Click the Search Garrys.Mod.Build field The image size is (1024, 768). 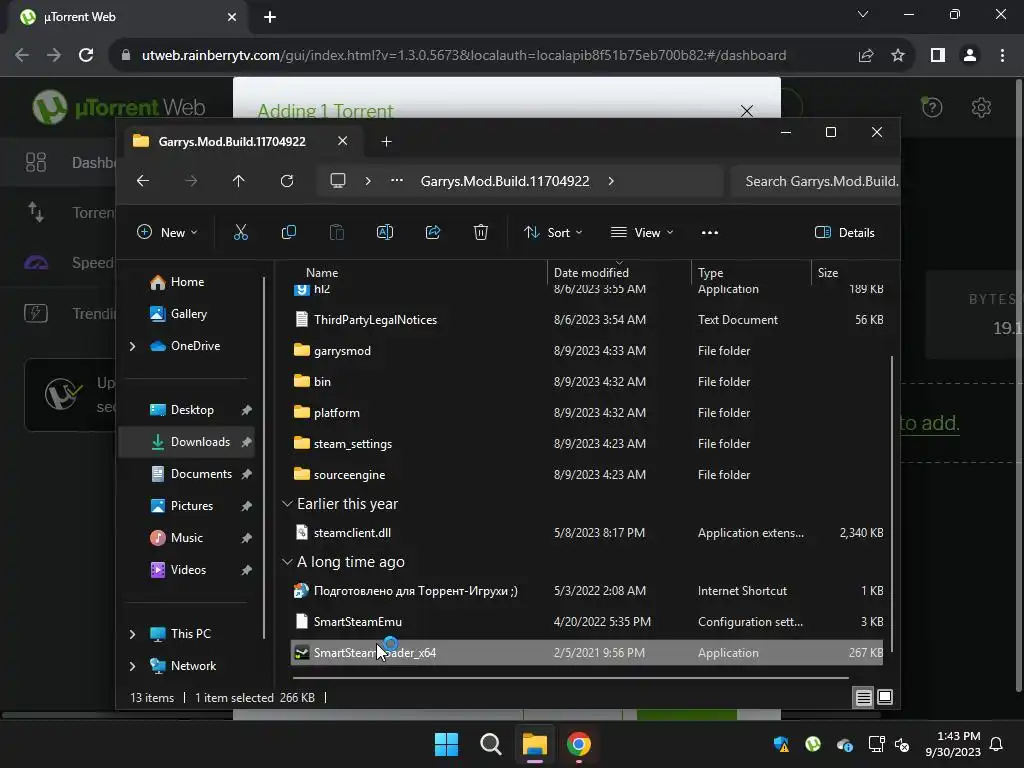pos(815,181)
